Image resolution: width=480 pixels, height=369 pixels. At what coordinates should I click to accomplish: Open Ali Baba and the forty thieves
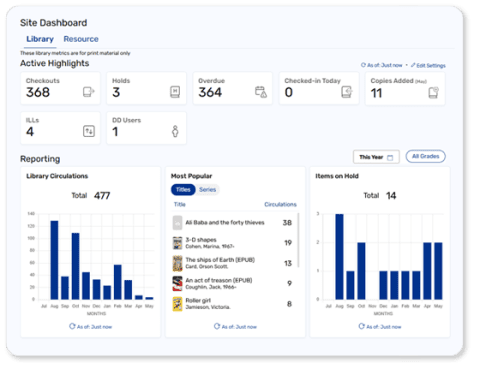tap(225, 222)
